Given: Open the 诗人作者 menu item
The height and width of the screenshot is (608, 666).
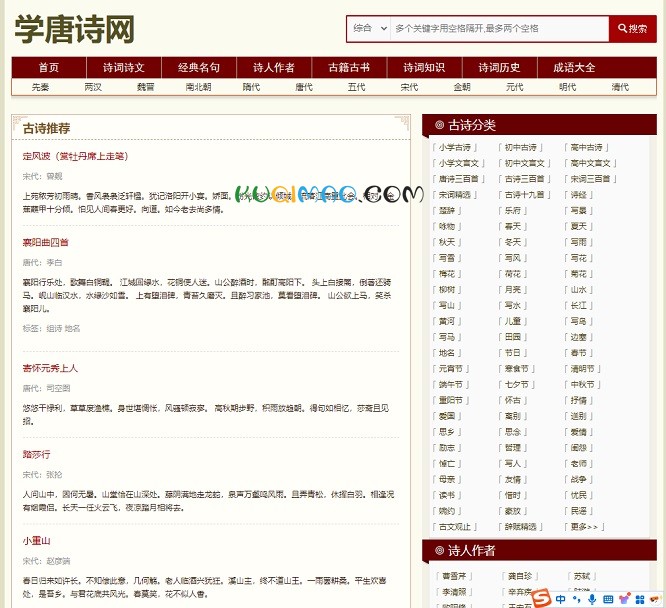Looking at the screenshot, I should tap(274, 68).
